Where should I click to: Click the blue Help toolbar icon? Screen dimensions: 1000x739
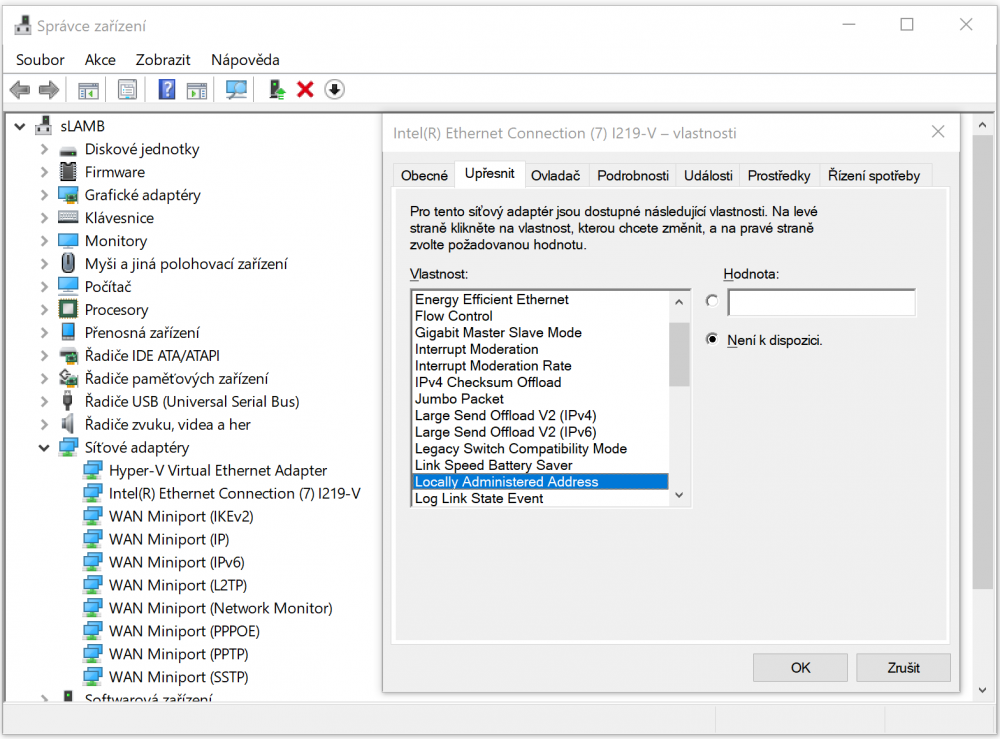click(x=166, y=90)
